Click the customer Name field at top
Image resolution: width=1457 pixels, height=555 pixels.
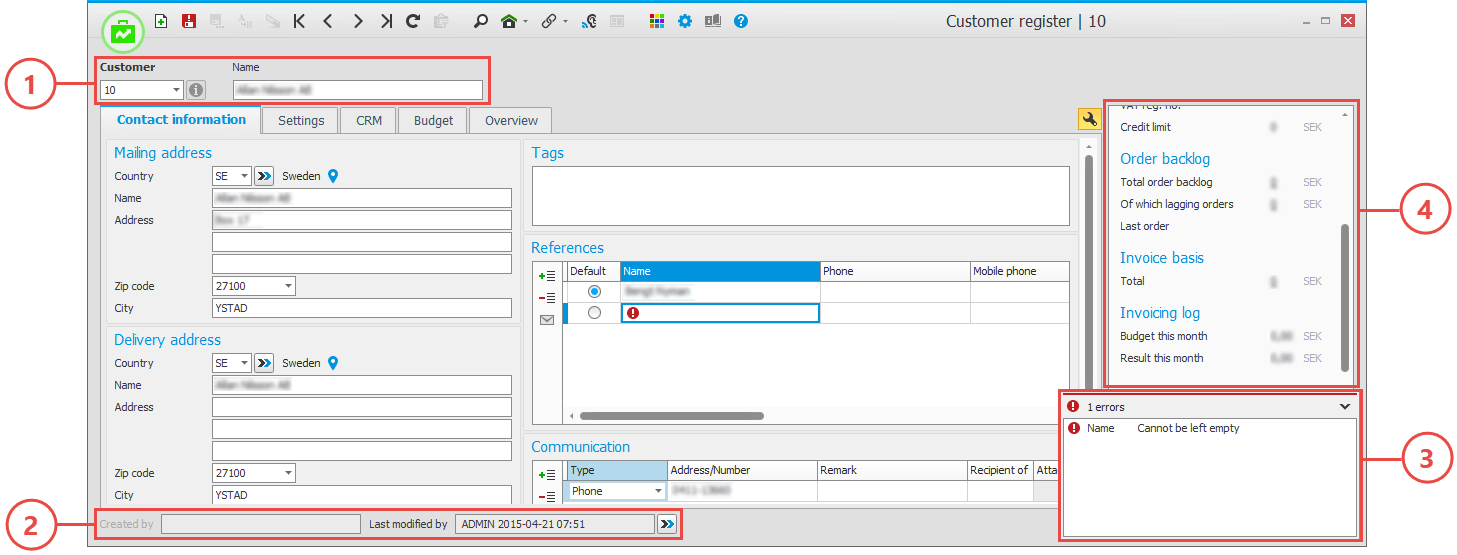tap(358, 90)
